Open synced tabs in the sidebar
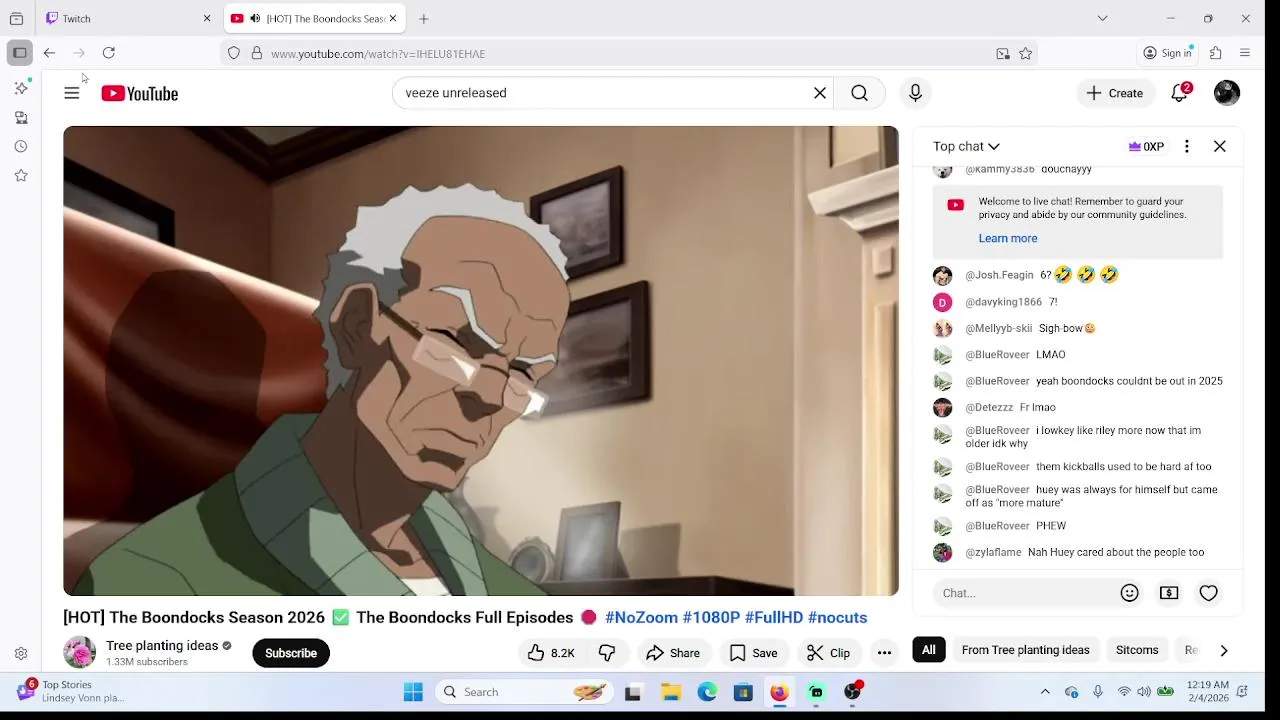1280x720 pixels. 21,117
